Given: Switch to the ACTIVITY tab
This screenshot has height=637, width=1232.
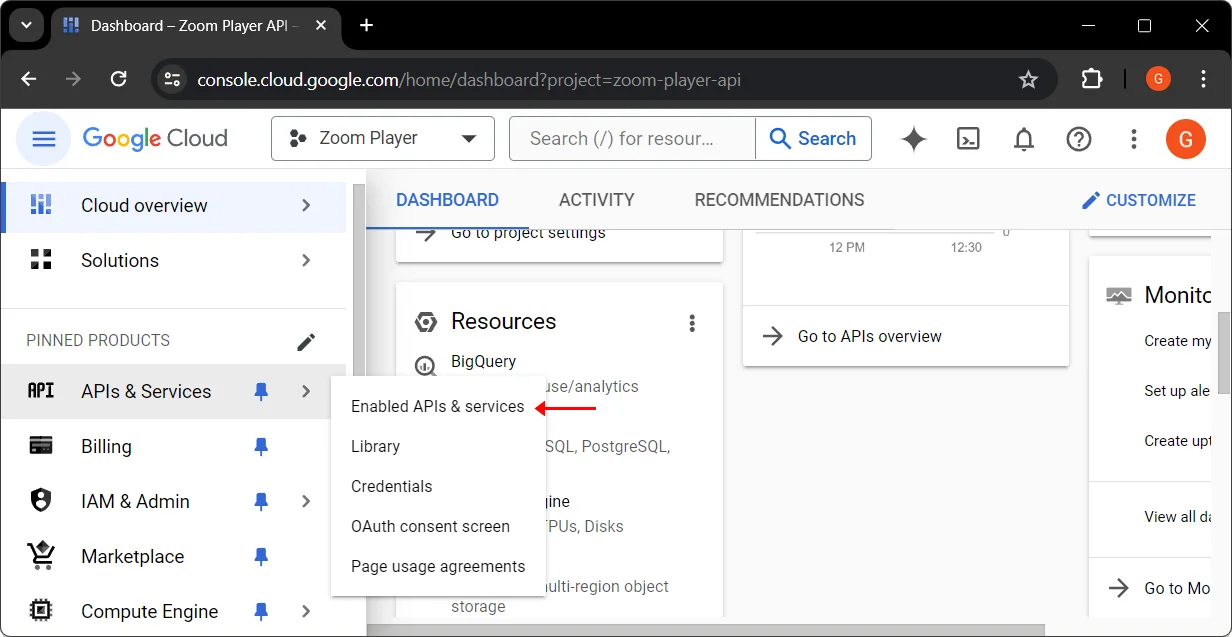Looking at the screenshot, I should tap(597, 200).
